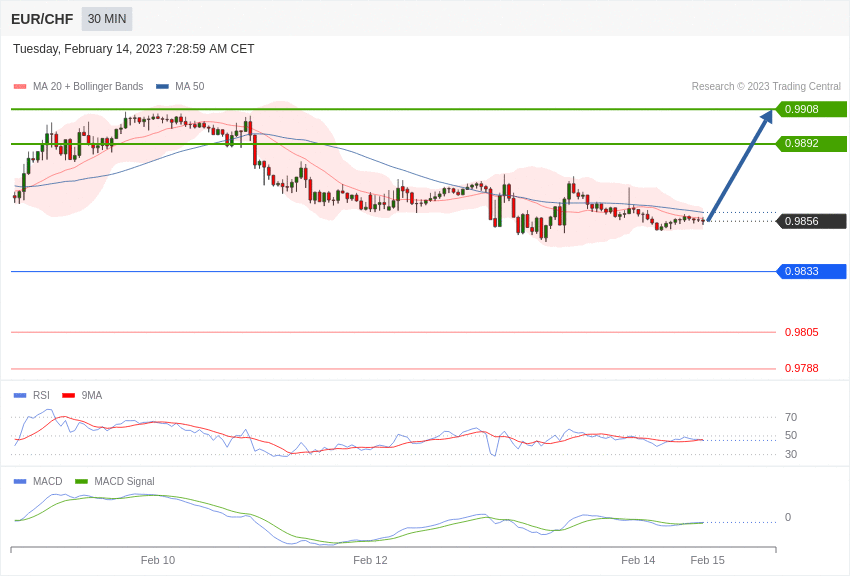This screenshot has width=850, height=576.
Task: Click the 0.9856 current price tag
Action: (811, 221)
